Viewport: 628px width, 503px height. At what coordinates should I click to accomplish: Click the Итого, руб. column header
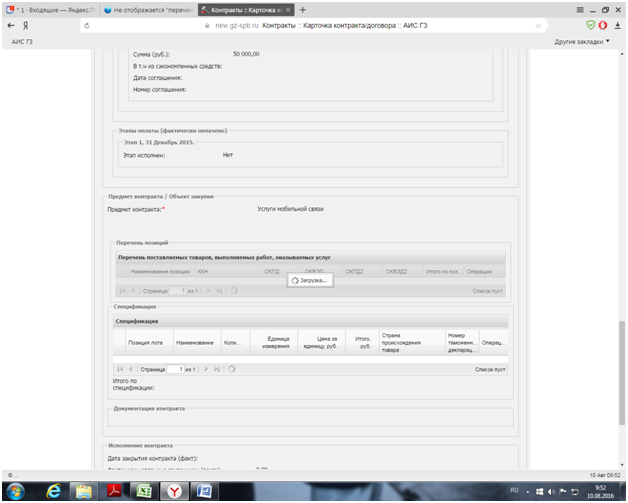tap(362, 343)
